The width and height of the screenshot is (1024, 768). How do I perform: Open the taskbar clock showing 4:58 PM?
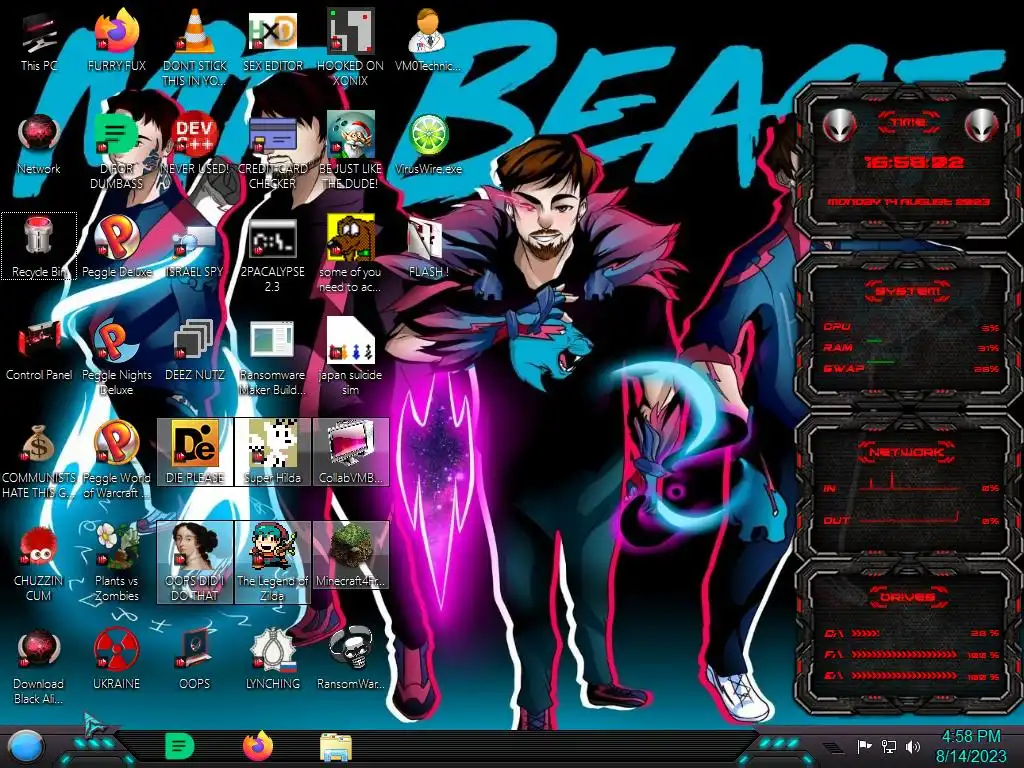coord(971,746)
